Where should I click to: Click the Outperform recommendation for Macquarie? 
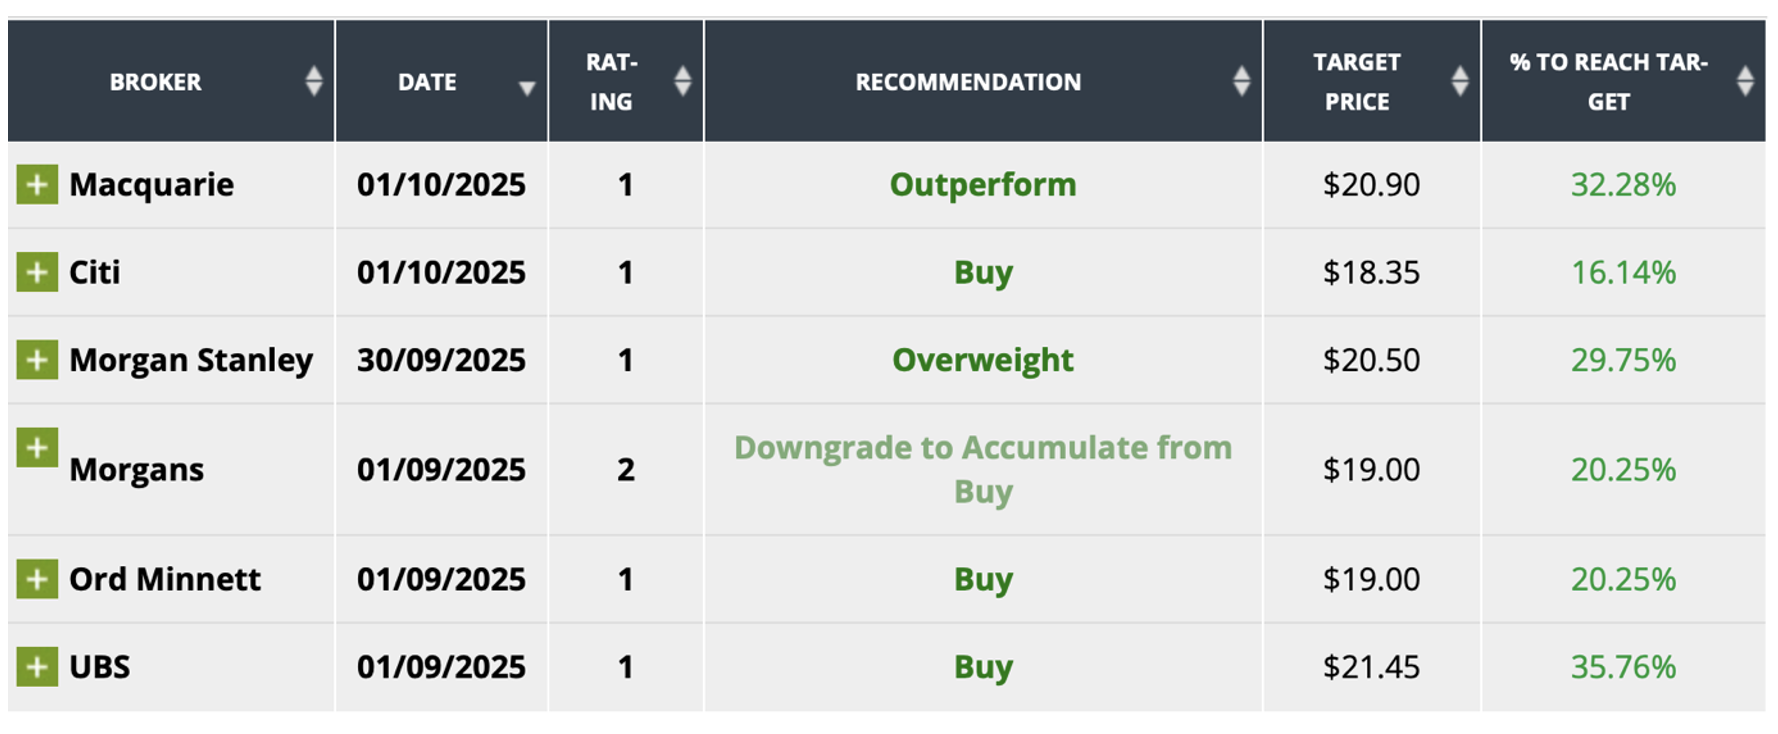coord(983,185)
